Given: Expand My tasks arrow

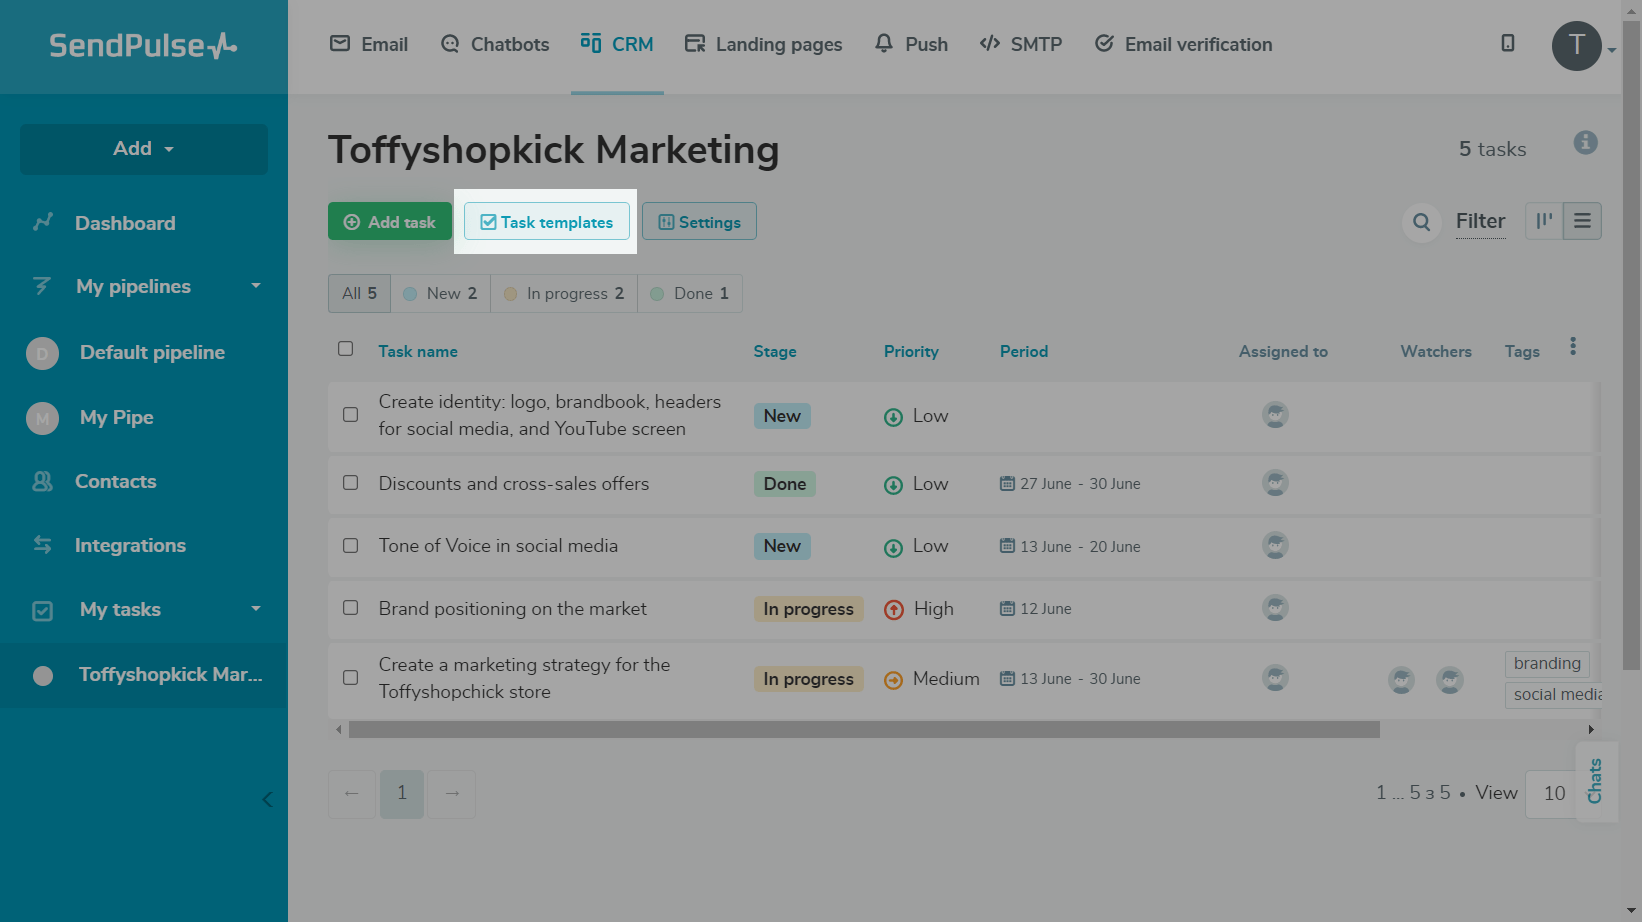Looking at the screenshot, I should 256,609.
